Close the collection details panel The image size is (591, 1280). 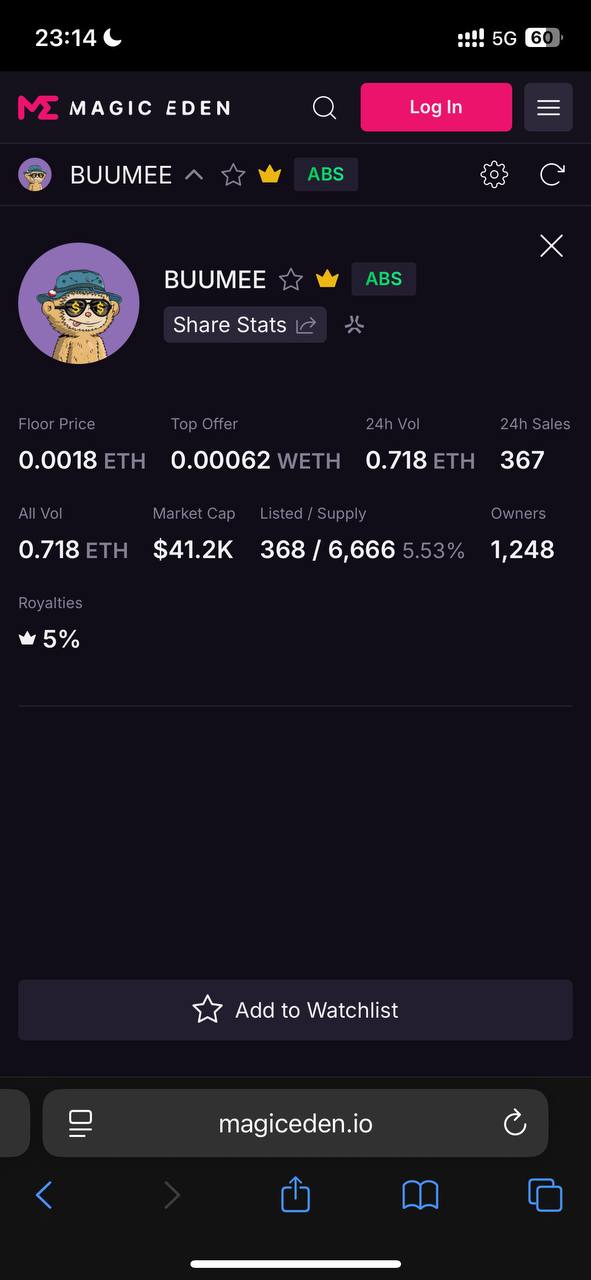click(x=551, y=246)
